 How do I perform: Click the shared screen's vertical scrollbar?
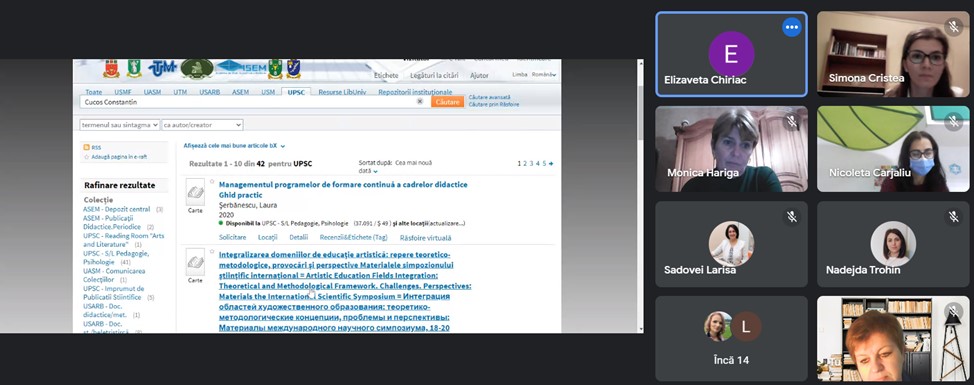[x=640, y=196]
